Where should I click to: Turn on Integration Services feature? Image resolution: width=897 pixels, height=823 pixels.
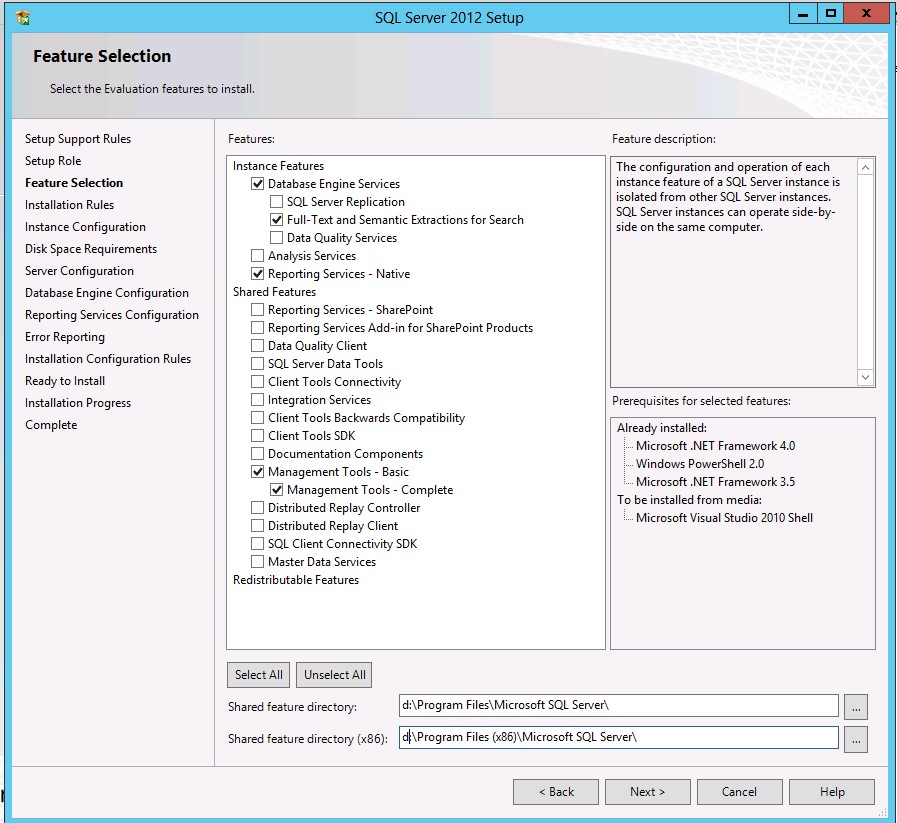click(257, 400)
